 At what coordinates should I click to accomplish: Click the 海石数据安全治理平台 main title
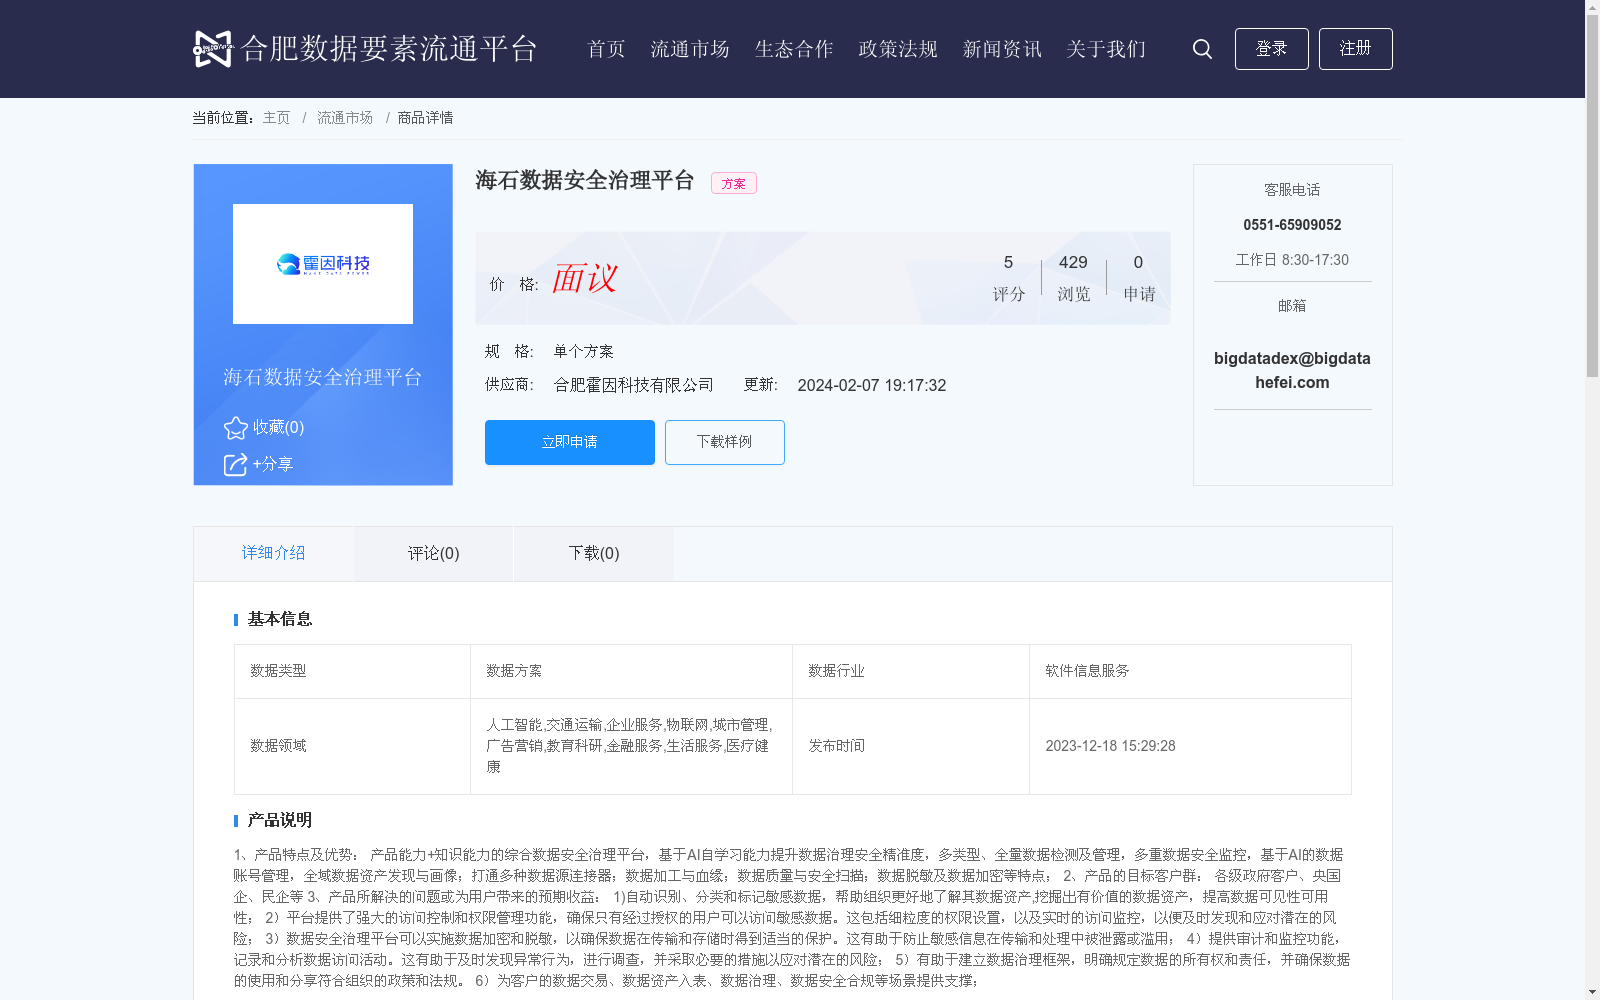click(585, 181)
